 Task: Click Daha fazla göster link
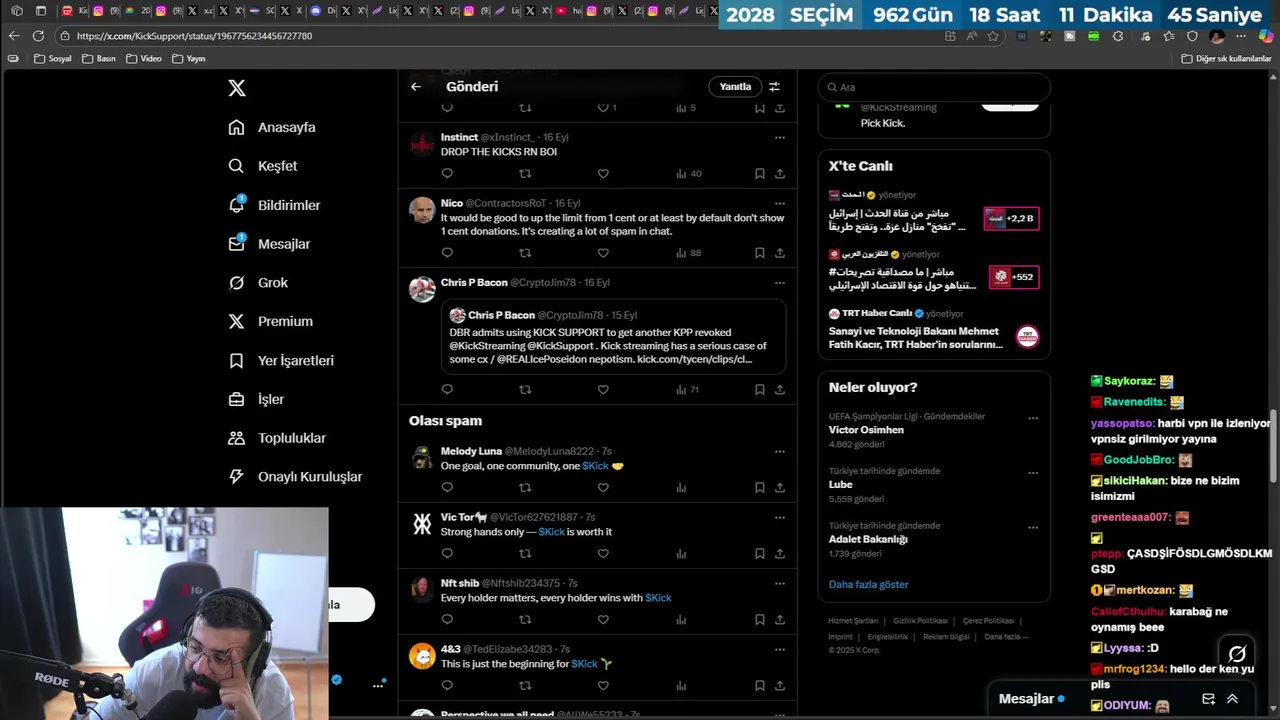tap(868, 585)
